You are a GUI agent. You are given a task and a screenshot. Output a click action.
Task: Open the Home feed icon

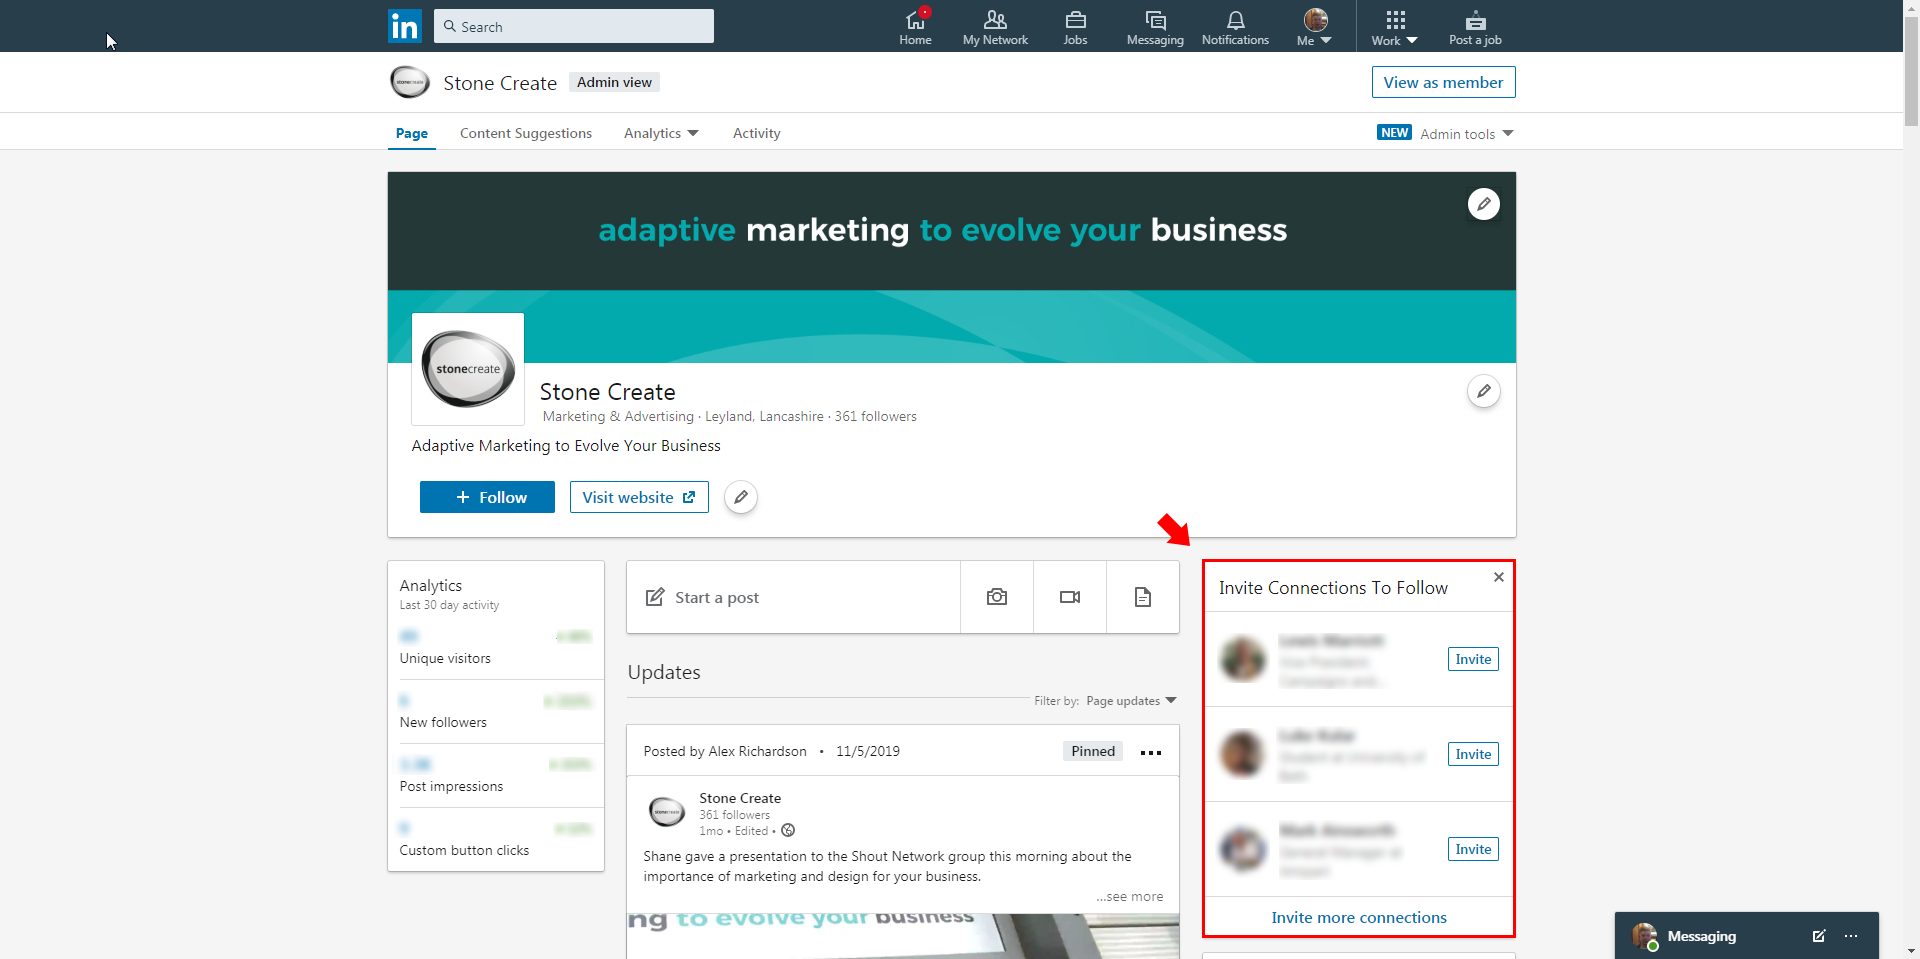pos(915,27)
